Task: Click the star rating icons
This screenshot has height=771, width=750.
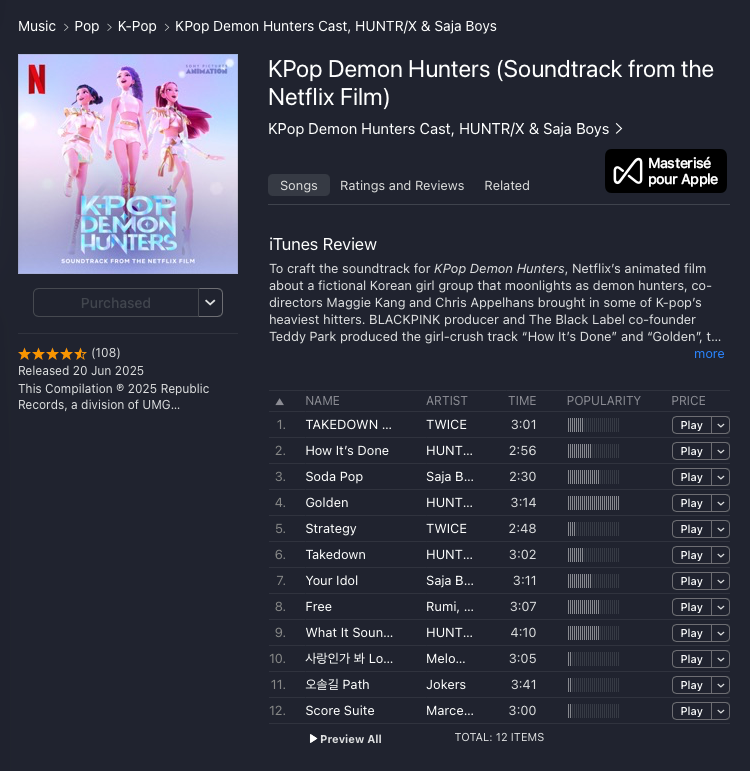Action: tap(52, 353)
